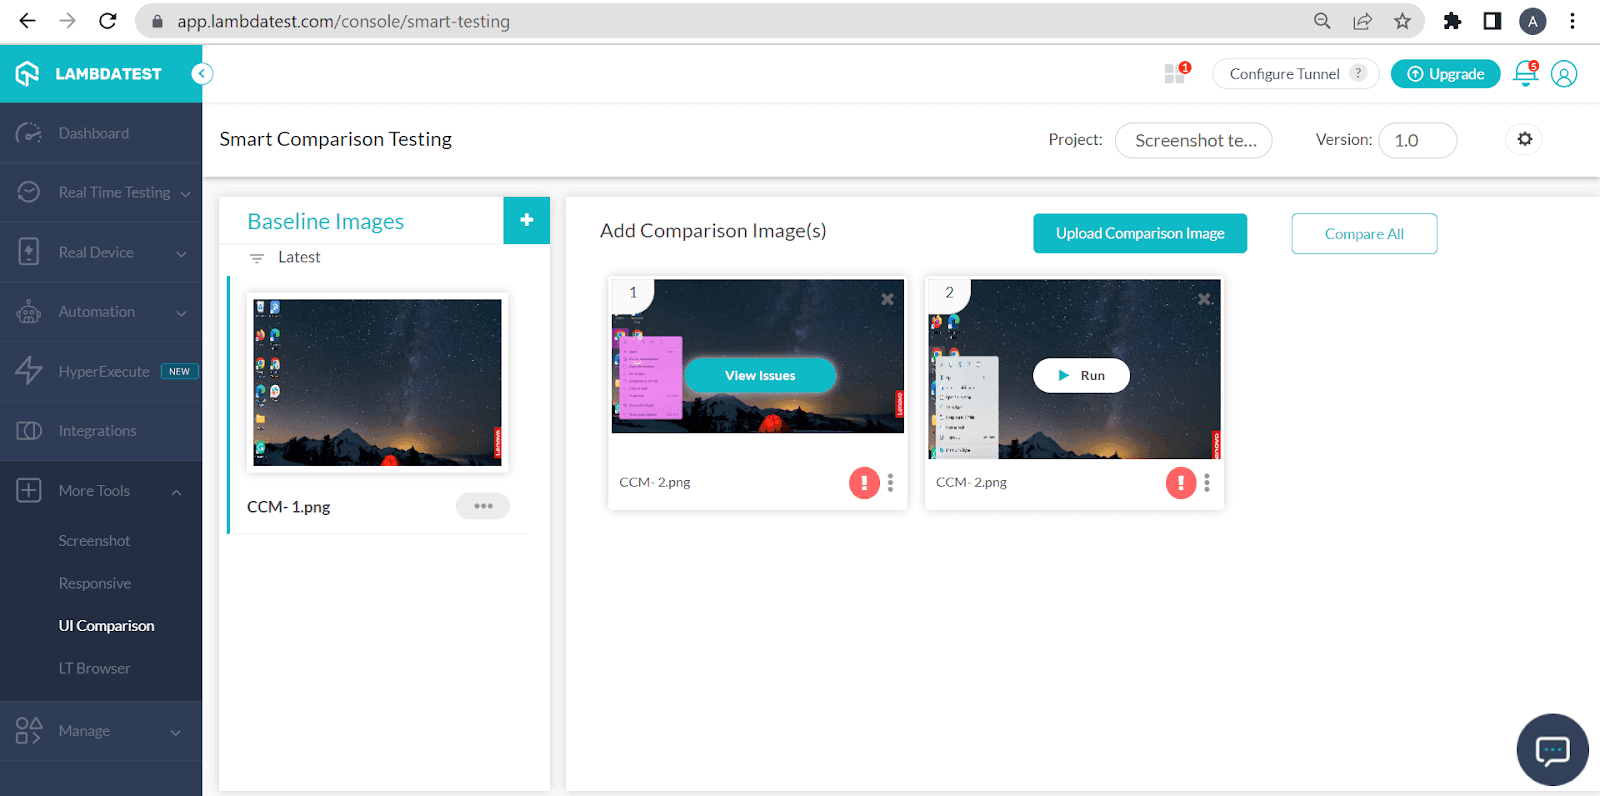Select Responsive in More Tools submenu
The image size is (1600, 796).
[x=95, y=584]
